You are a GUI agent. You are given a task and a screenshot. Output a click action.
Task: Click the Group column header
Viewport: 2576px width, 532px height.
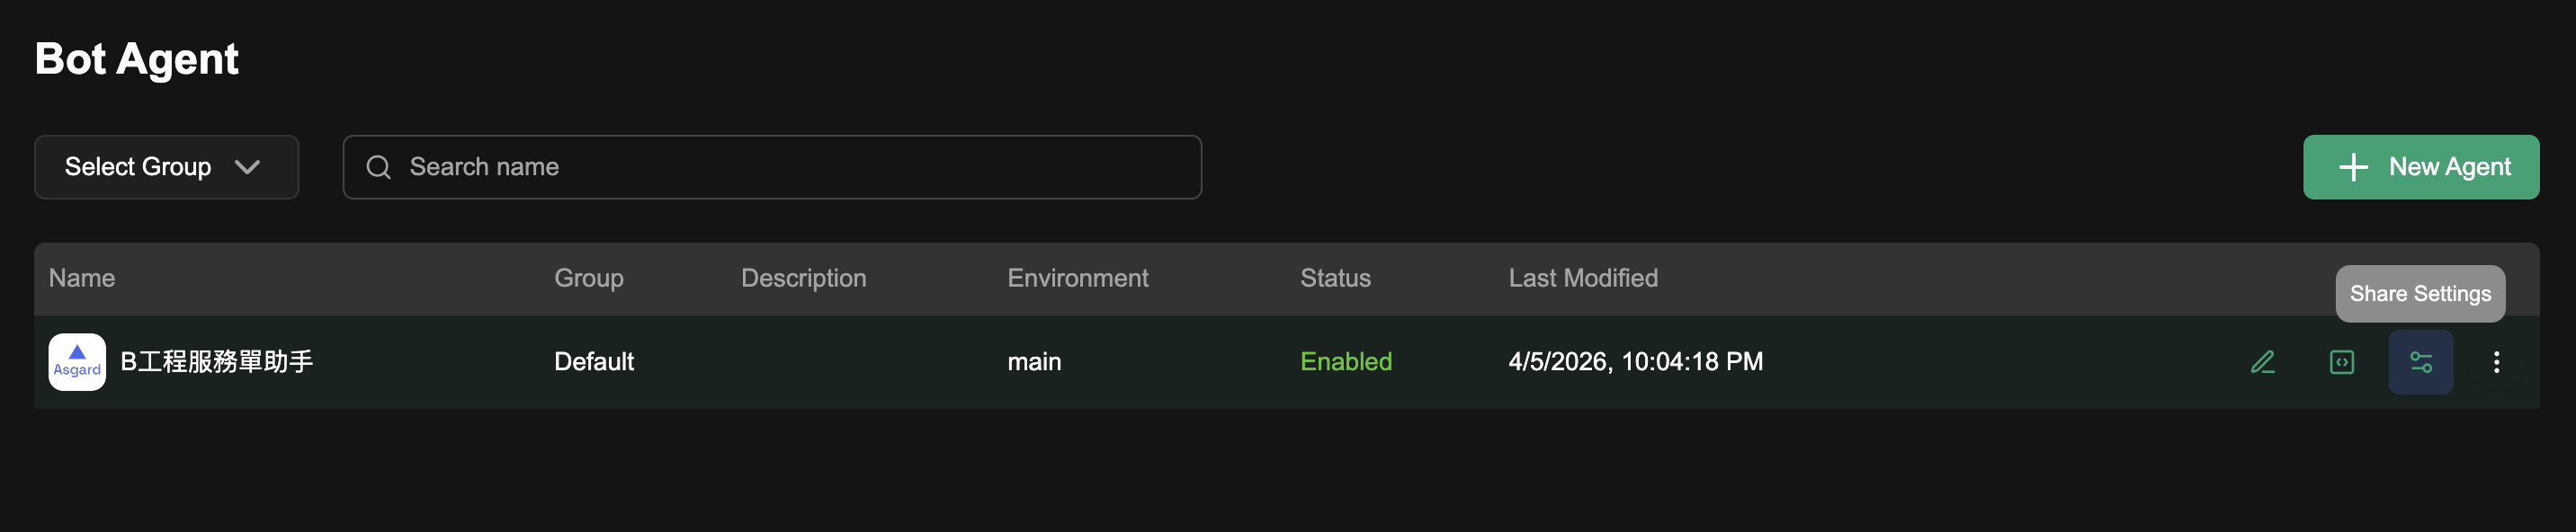pyautogui.click(x=588, y=278)
